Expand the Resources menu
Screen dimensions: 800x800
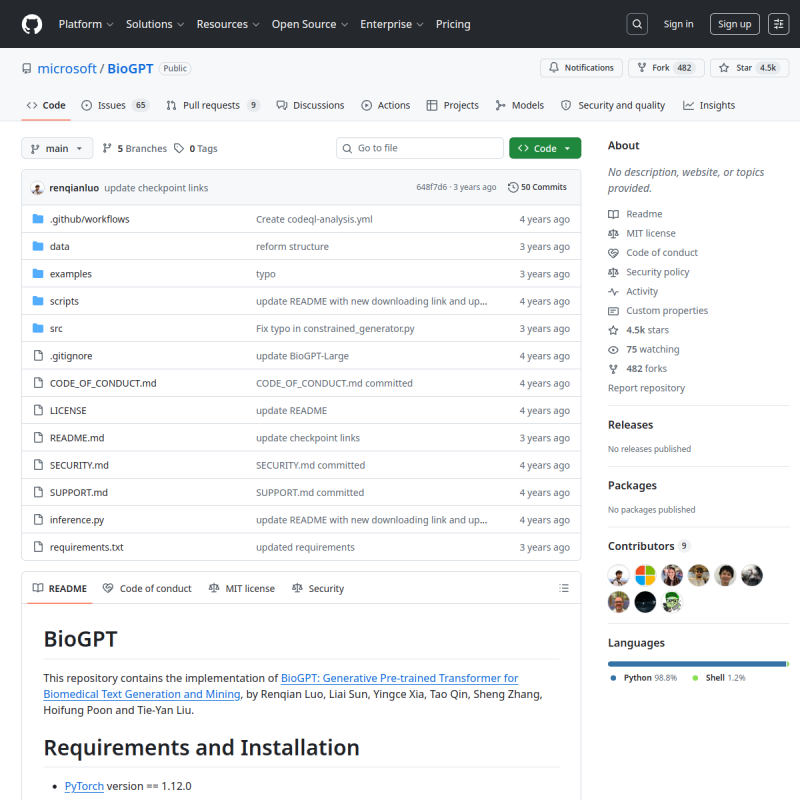[228, 24]
